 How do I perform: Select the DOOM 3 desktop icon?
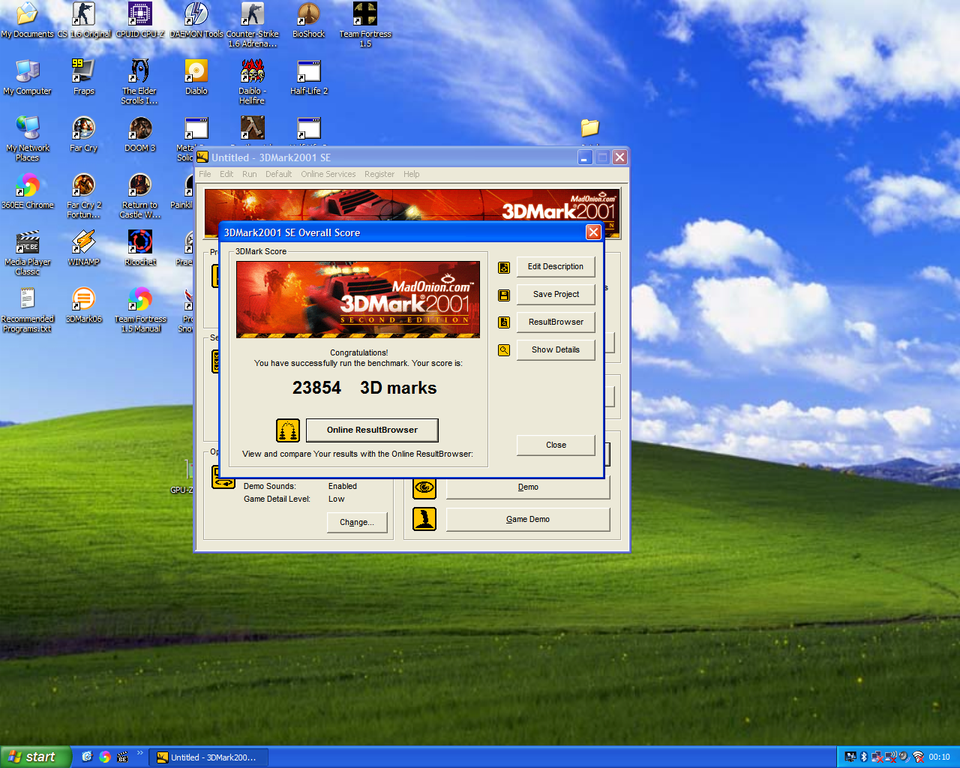coord(140,134)
